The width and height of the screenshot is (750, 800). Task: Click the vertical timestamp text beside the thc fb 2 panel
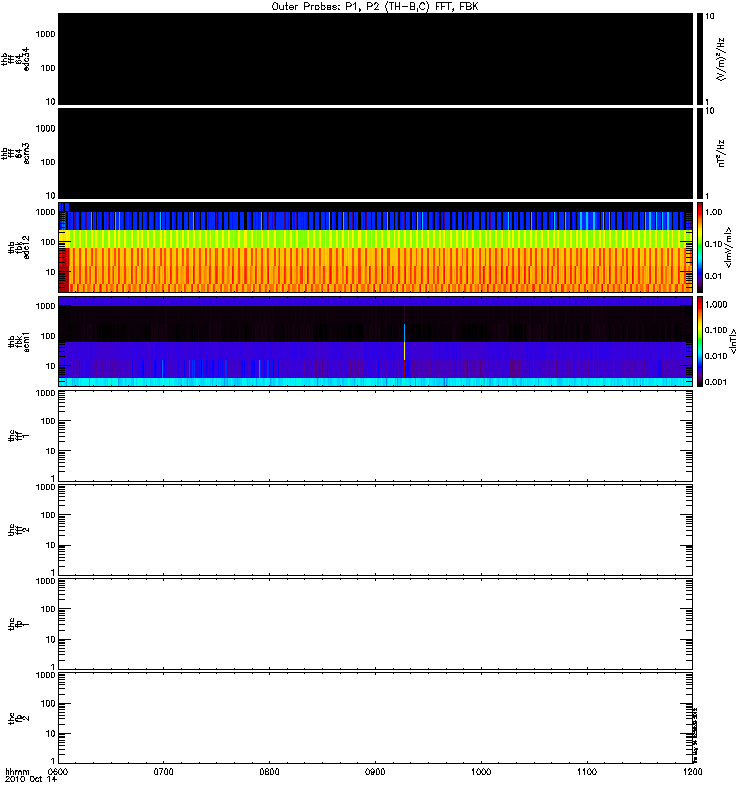coord(695,734)
